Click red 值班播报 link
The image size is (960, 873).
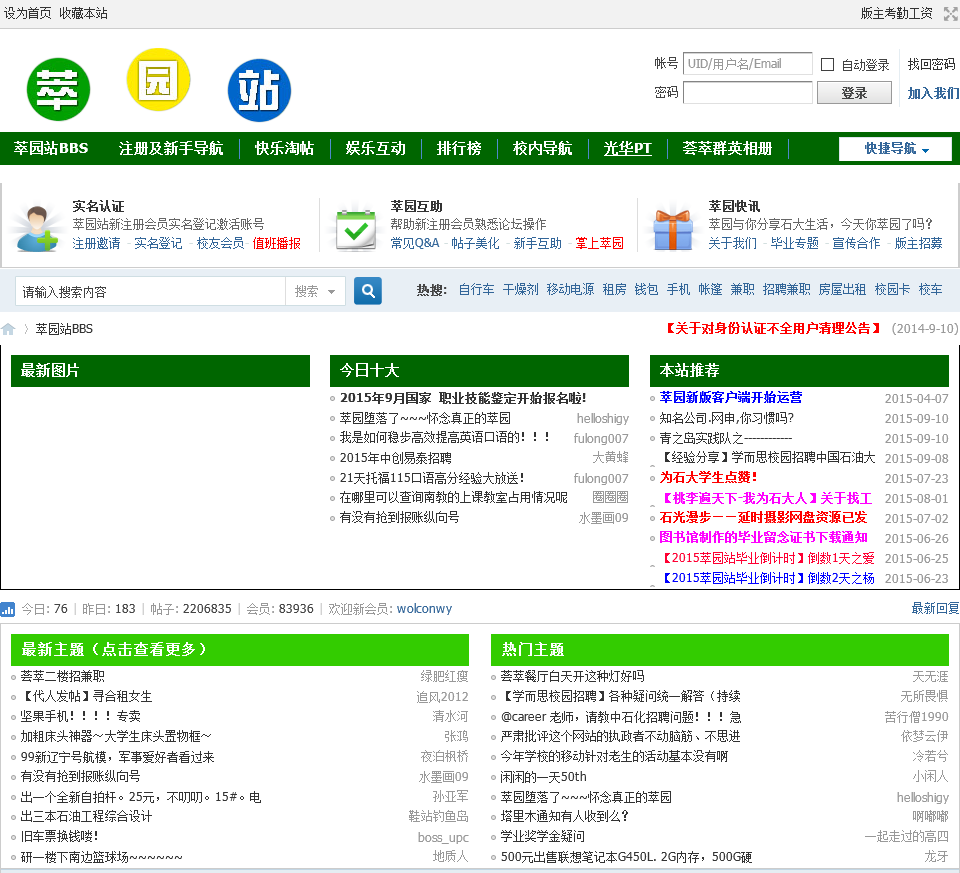point(277,243)
